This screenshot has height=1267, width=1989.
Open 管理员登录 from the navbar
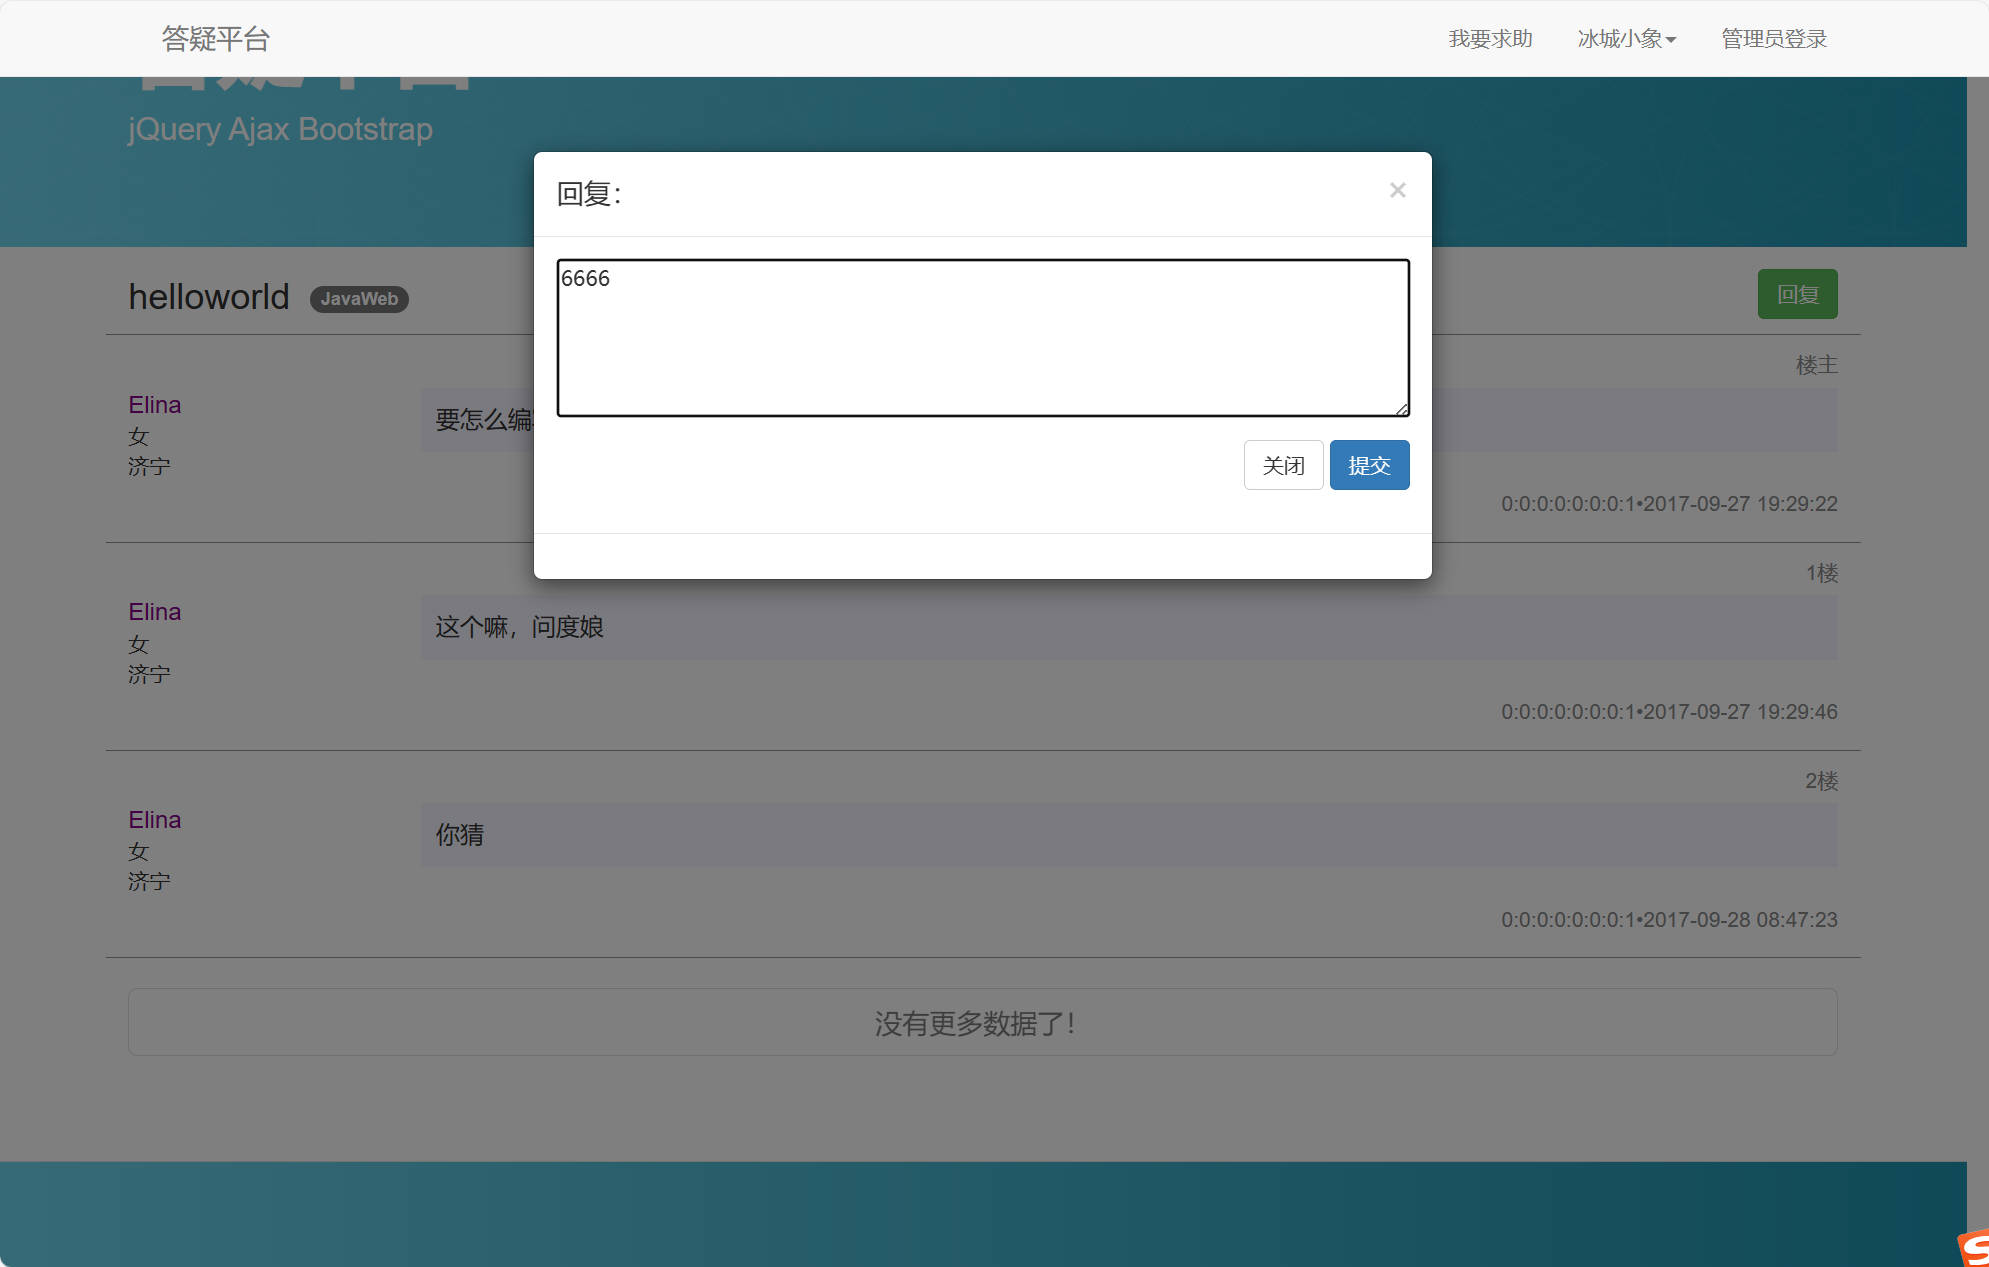point(1772,39)
